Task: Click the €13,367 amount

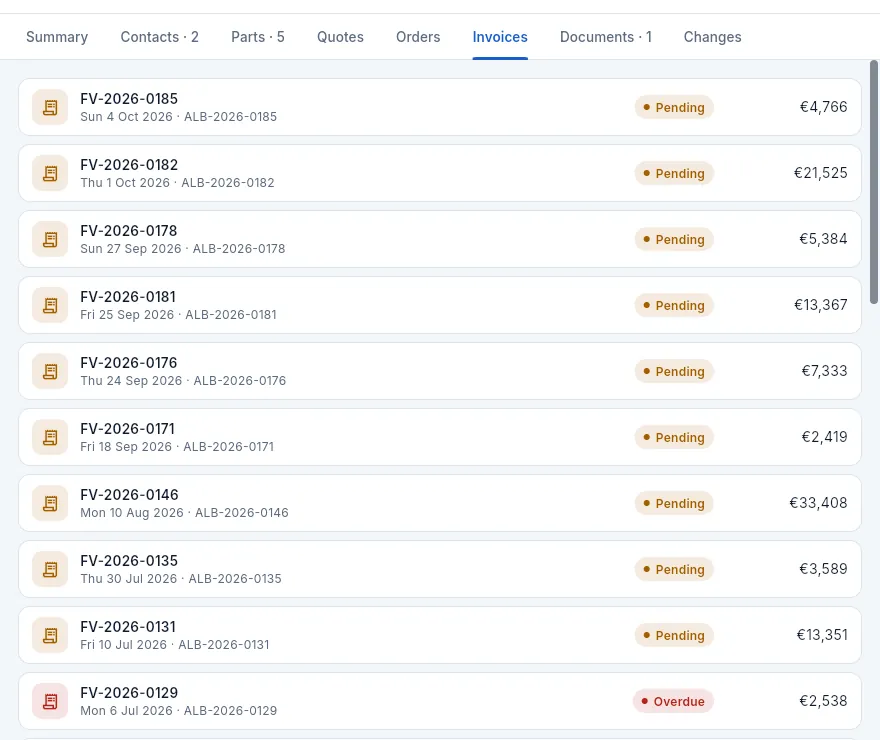Action: pyautogui.click(x=821, y=305)
